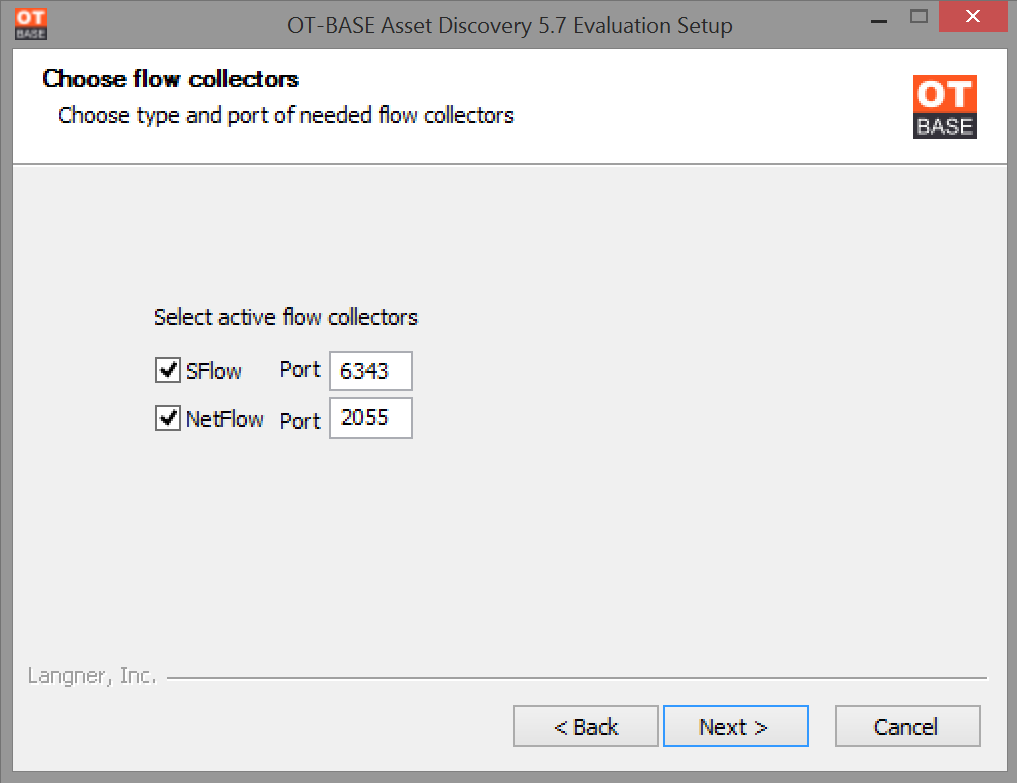Screen dimensions: 1017x783
Task: Focus the NetFlow port field showing 2055
Action: (x=370, y=418)
